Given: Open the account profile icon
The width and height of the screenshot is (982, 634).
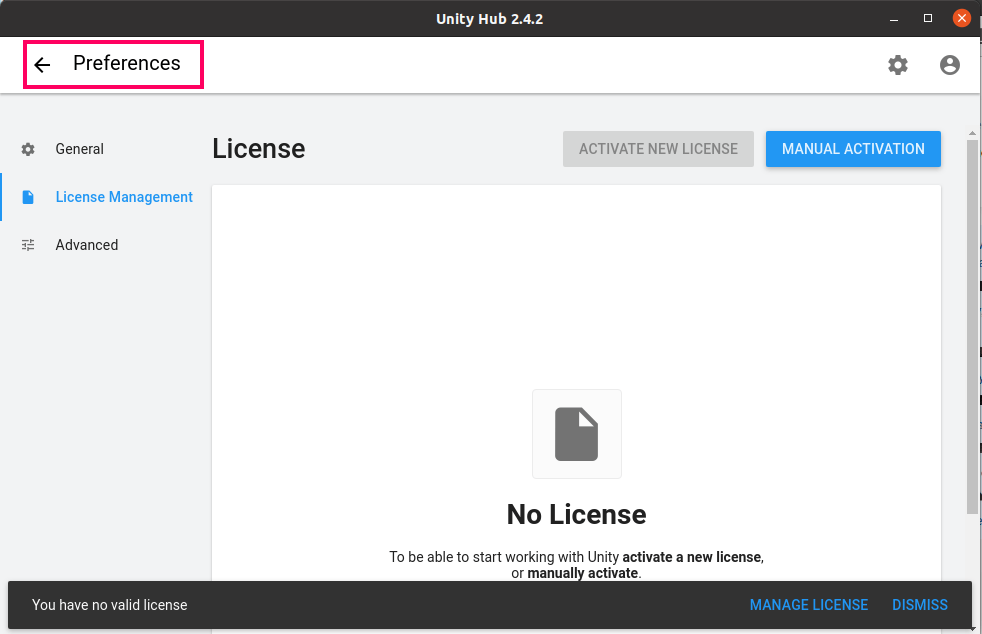Looking at the screenshot, I should 949,65.
